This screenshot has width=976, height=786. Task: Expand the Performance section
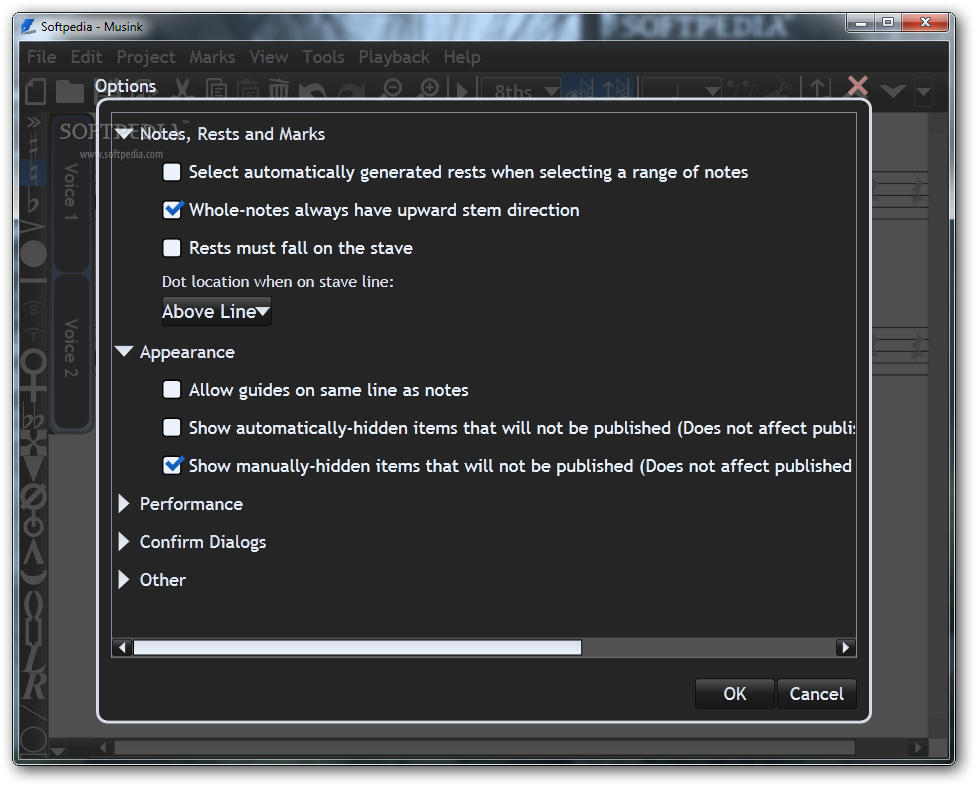tap(124, 503)
